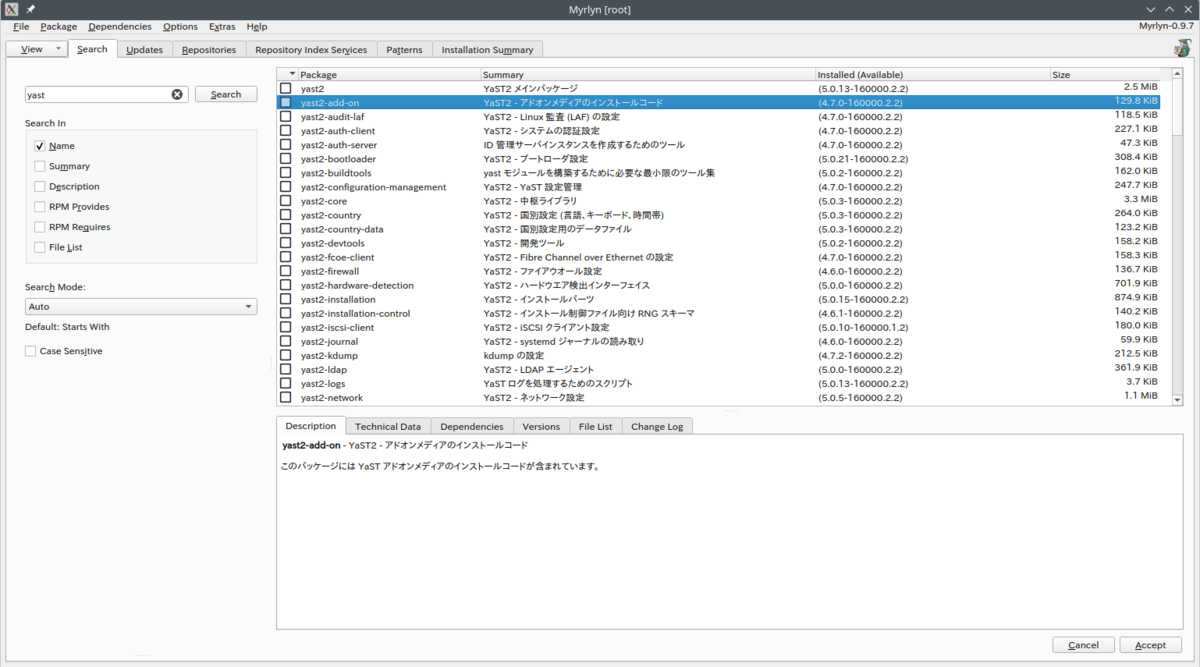Enable the File List search checkbox
The image size is (1200, 667).
40,247
